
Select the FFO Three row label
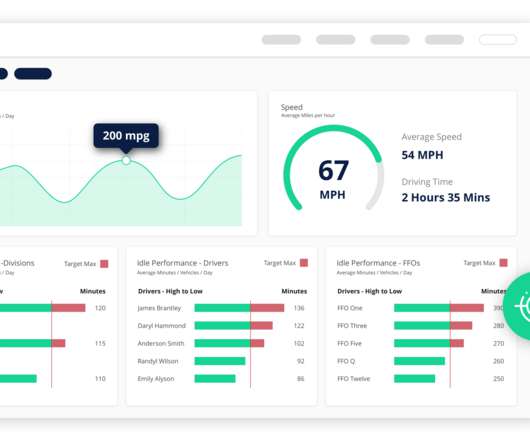pyautogui.click(x=352, y=325)
